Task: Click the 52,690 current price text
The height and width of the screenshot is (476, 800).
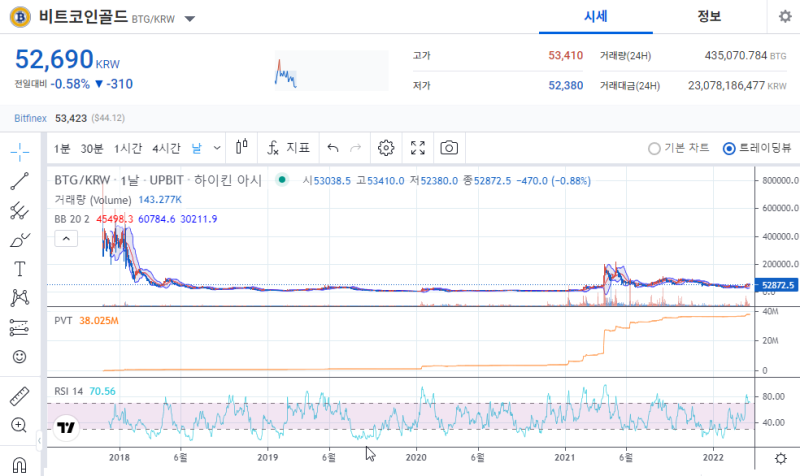Action: [x=54, y=59]
